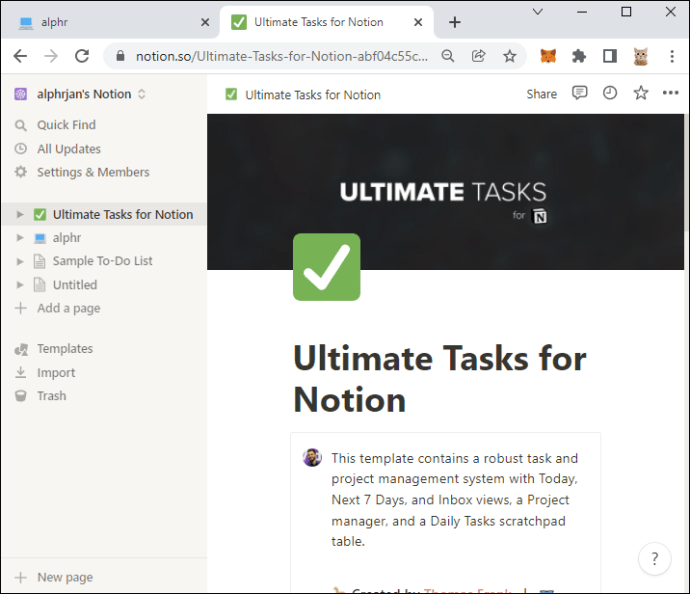Open the Untitled page
This screenshot has width=690, height=594.
(75, 285)
